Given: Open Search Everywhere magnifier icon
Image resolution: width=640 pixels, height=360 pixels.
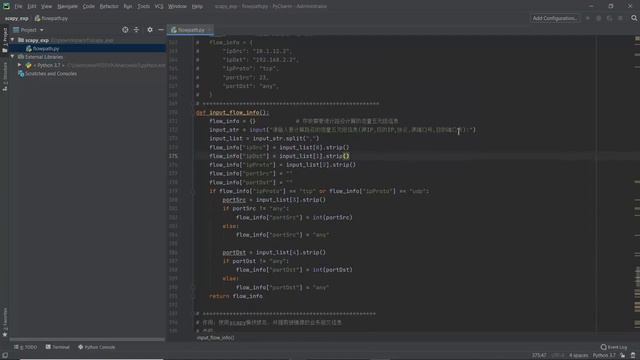Looking at the screenshot, I should click(x=634, y=18).
